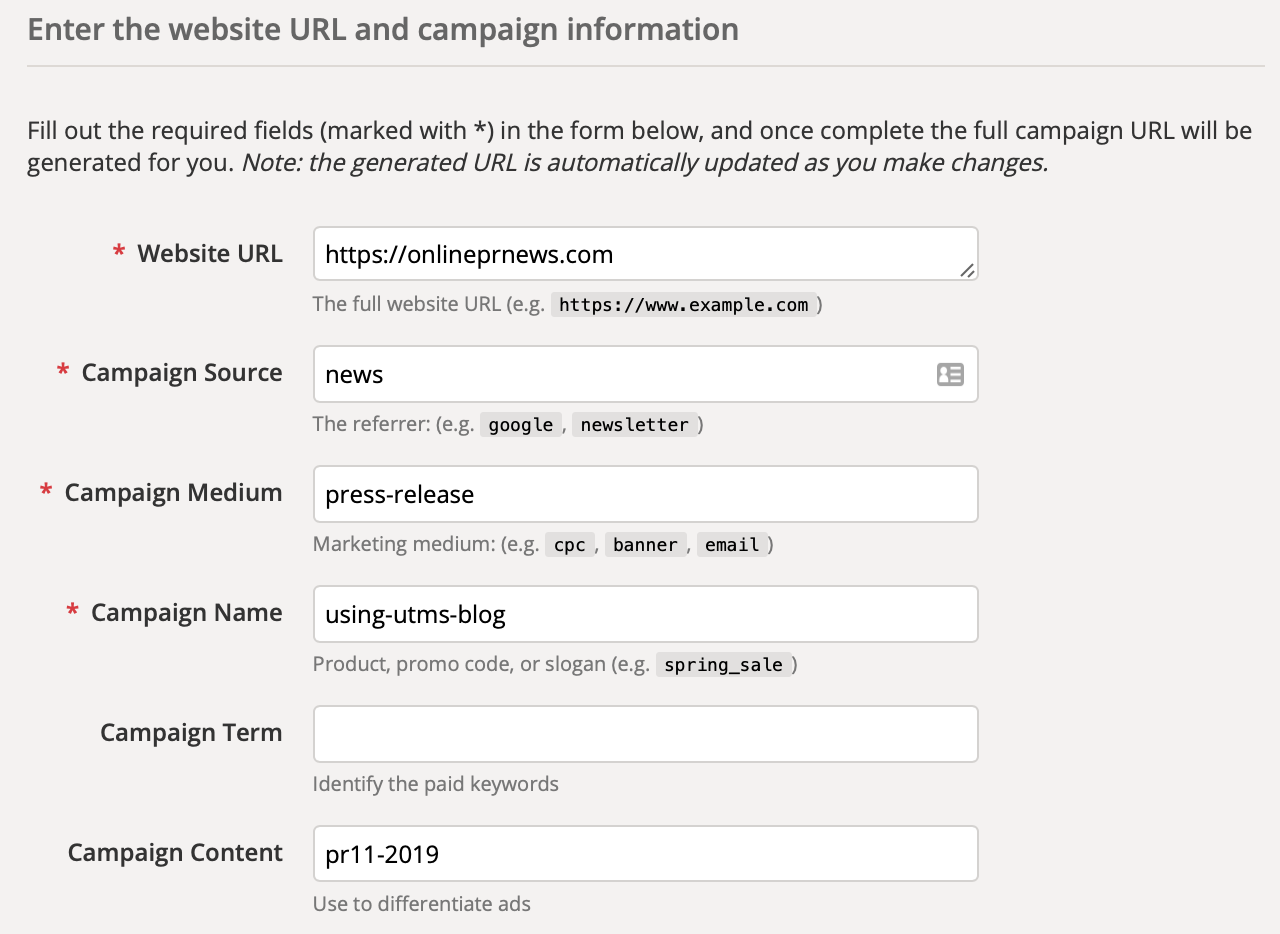Place cursor in Campaign Name field
The image size is (1280, 934).
coord(645,614)
